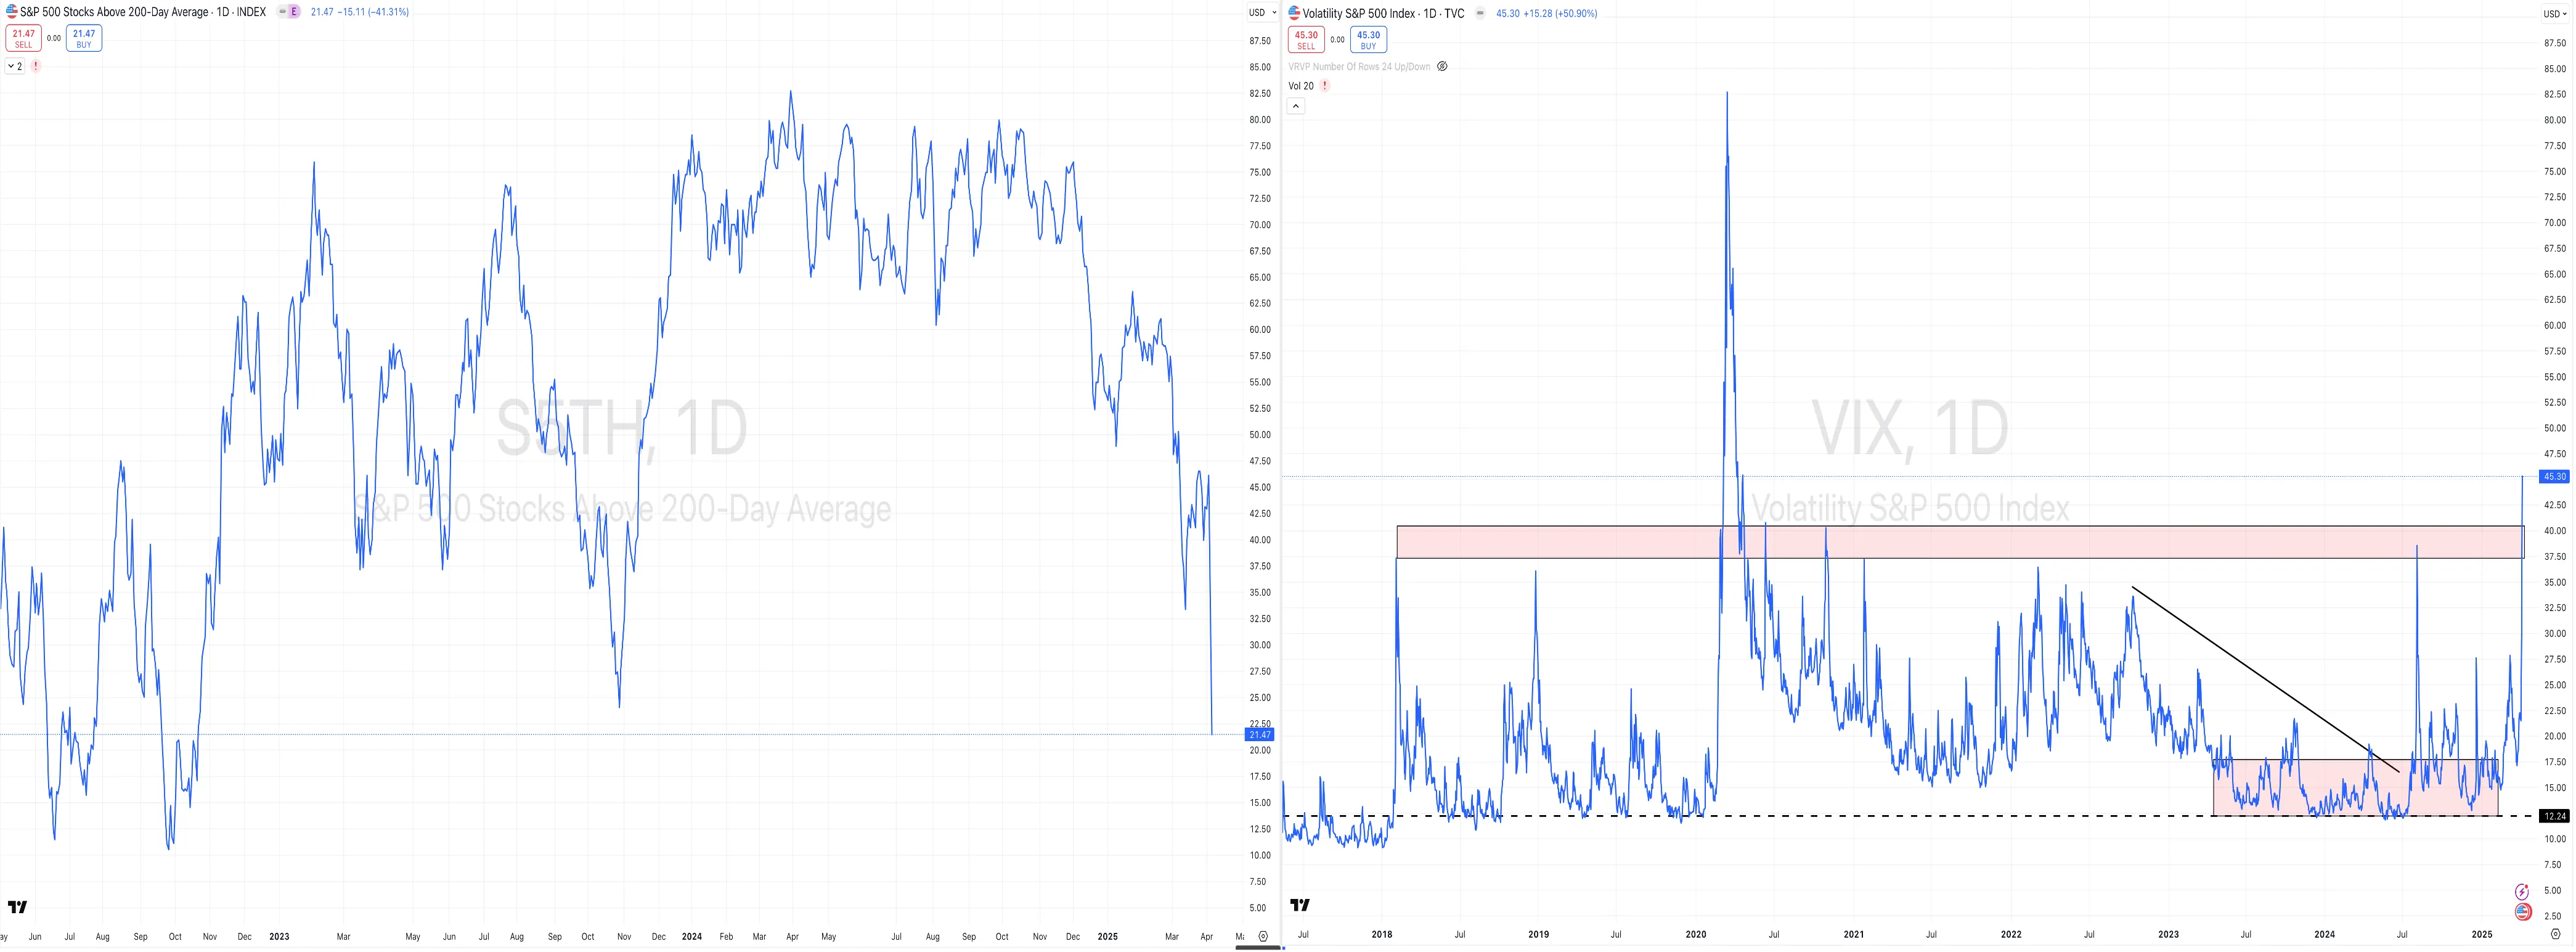Open VIX chart settings hexagon icon
This screenshot has width=2576, height=952.
coord(2556,934)
